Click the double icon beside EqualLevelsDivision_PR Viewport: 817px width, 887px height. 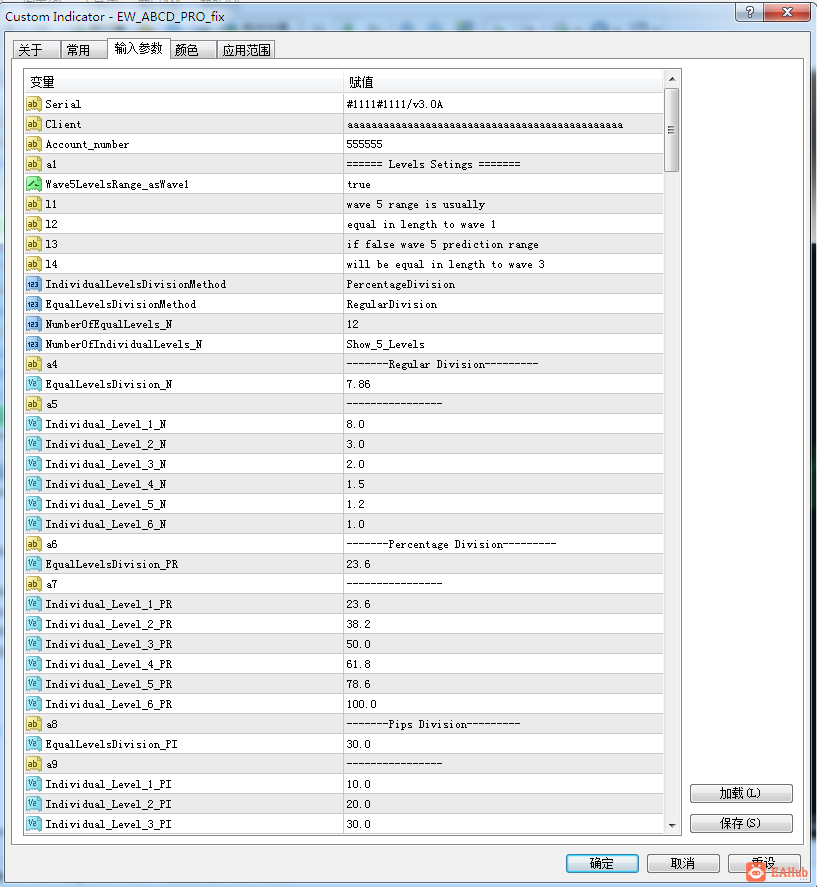pyautogui.click(x=33, y=563)
